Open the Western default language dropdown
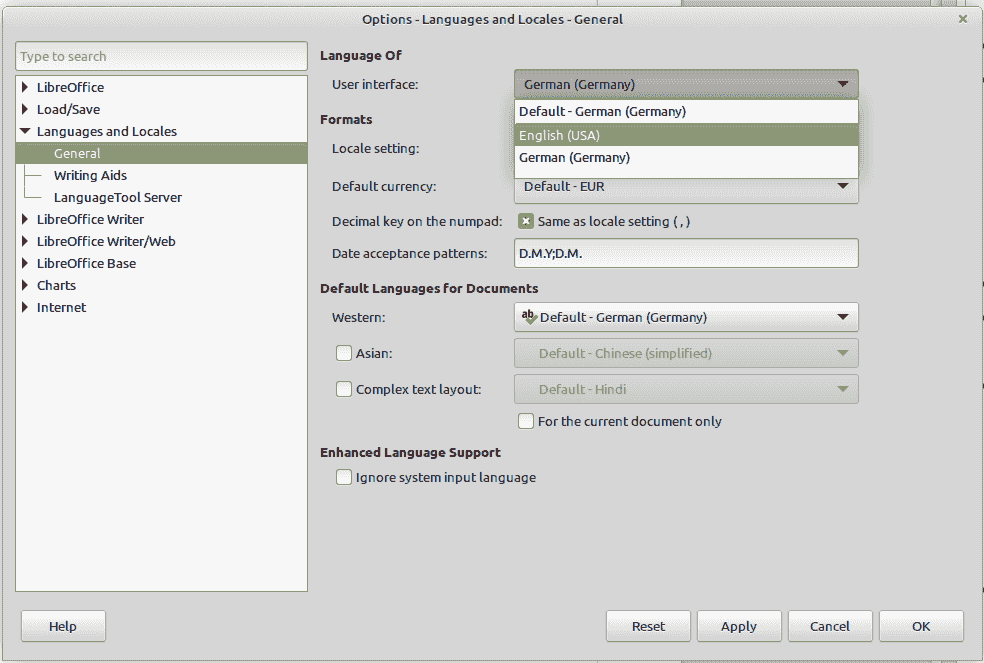The width and height of the screenshot is (984, 663). 686,318
